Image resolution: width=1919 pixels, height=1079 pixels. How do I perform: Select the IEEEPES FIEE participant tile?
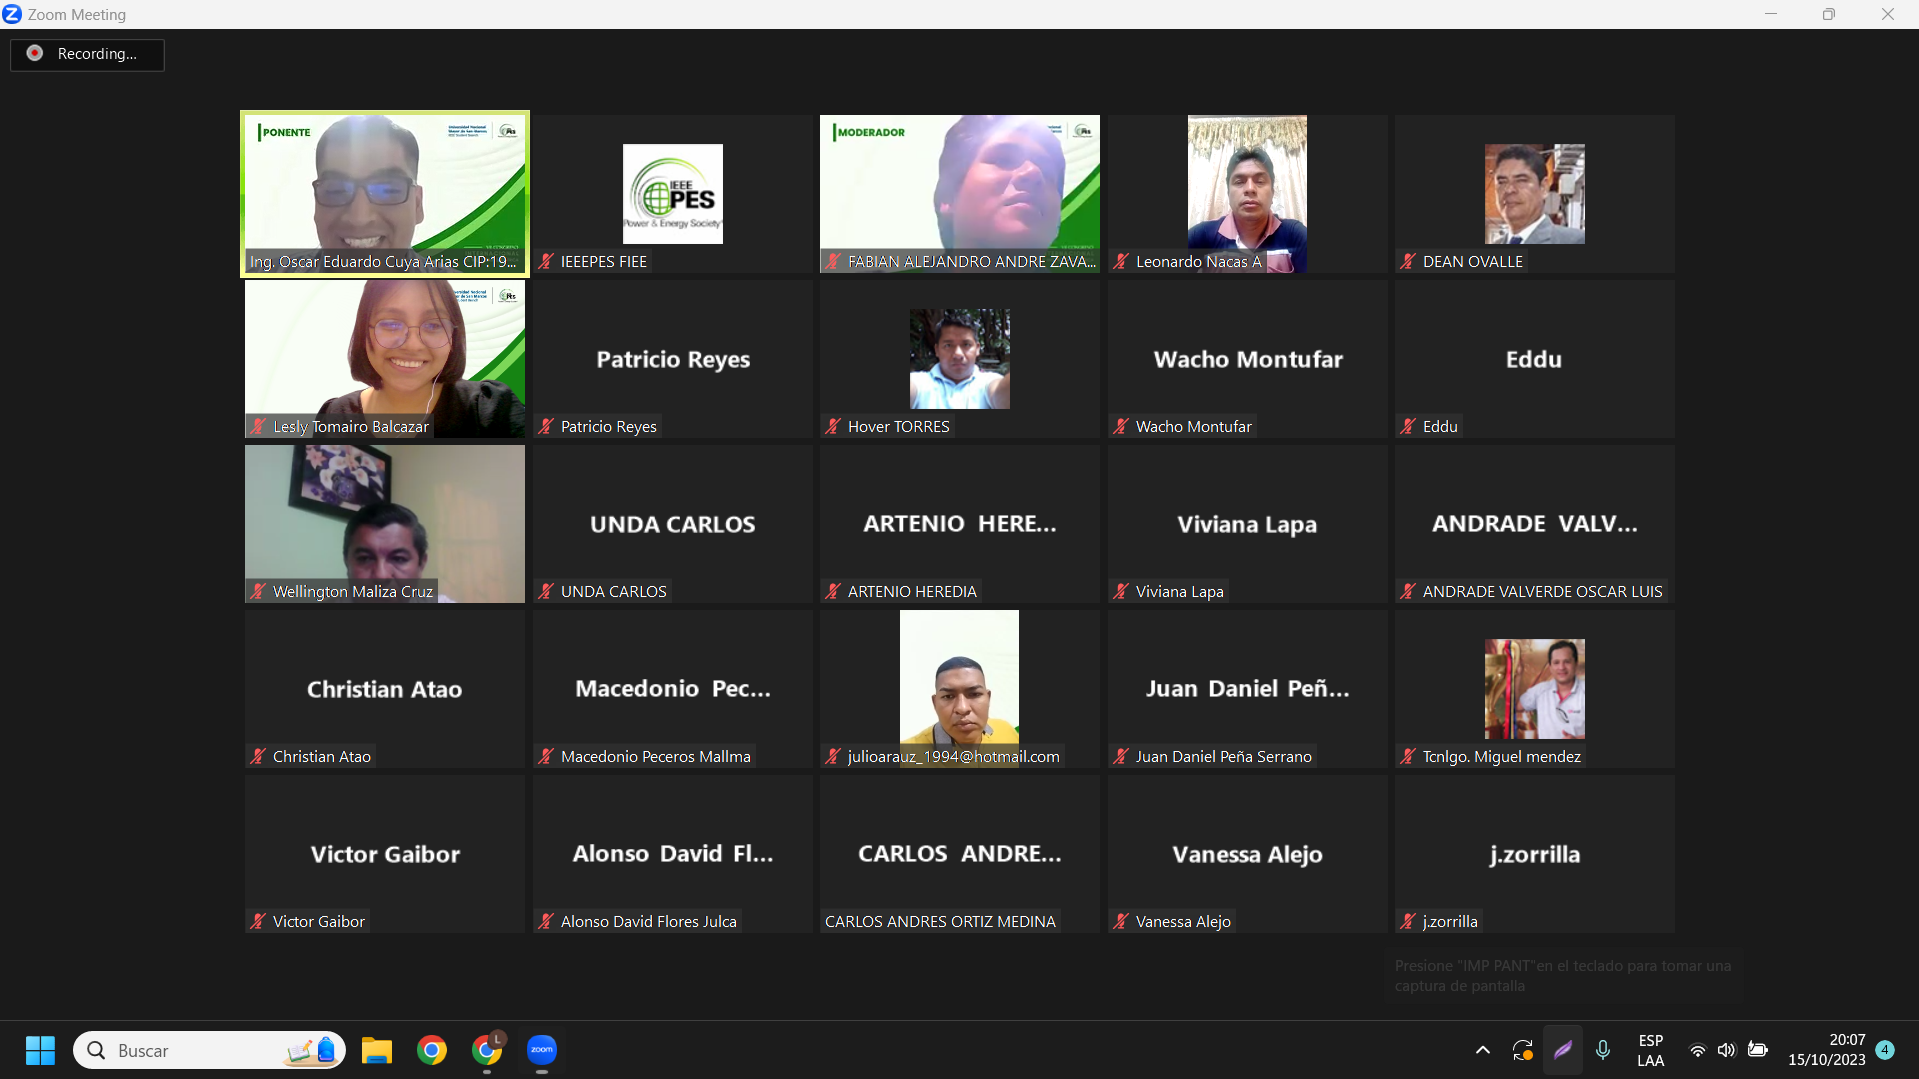[672, 194]
